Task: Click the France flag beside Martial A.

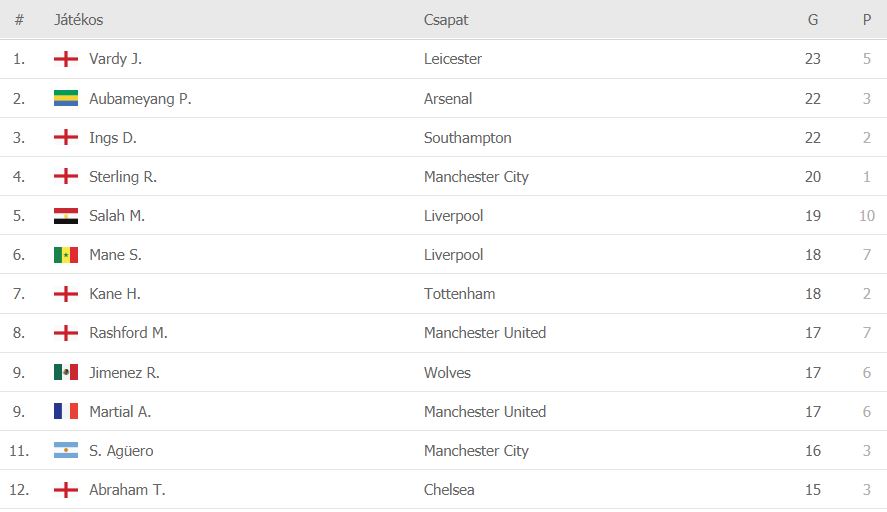Action: point(66,411)
